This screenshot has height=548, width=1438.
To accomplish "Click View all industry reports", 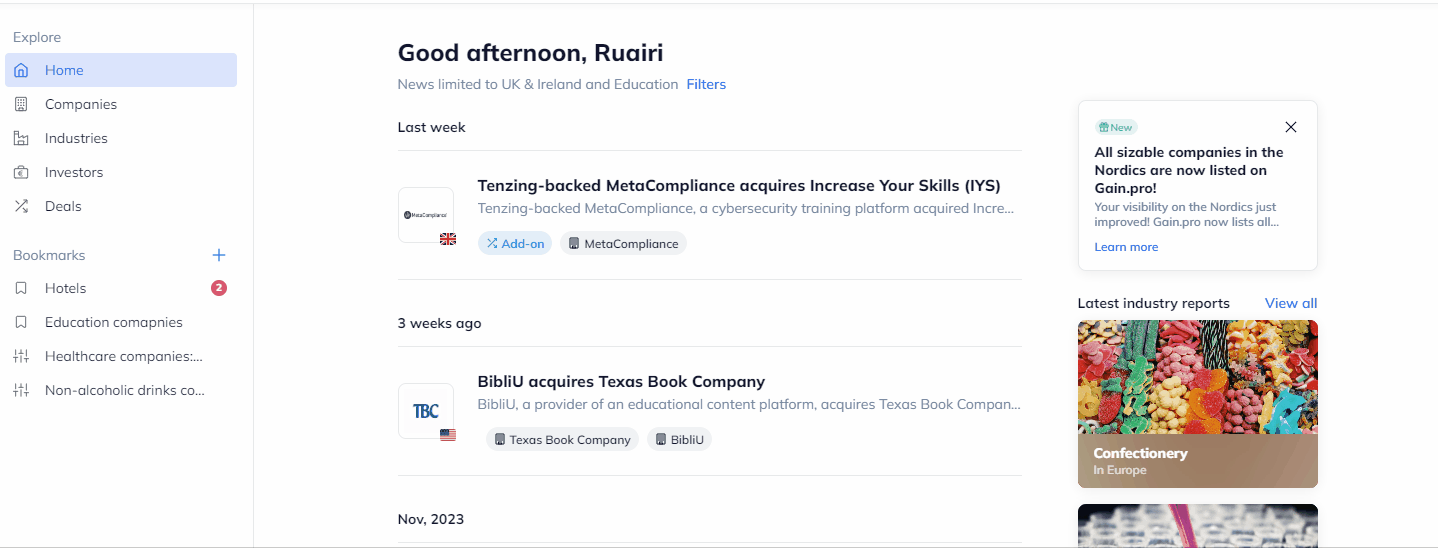I will (1291, 303).
